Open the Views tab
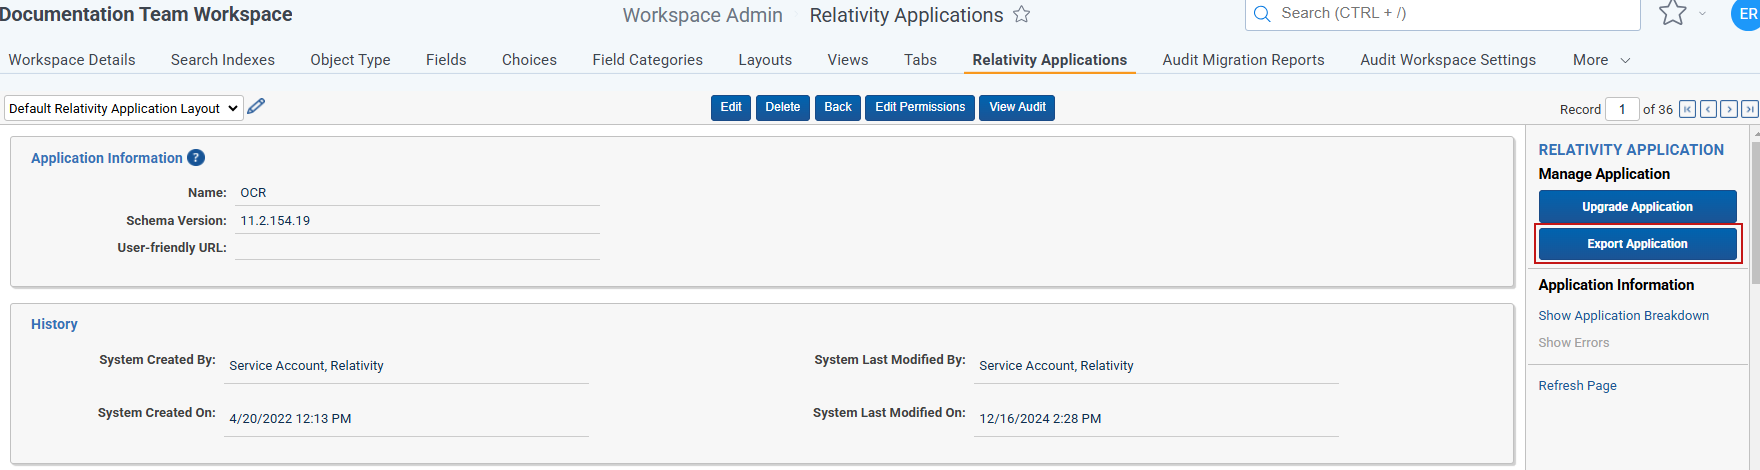 (x=848, y=60)
